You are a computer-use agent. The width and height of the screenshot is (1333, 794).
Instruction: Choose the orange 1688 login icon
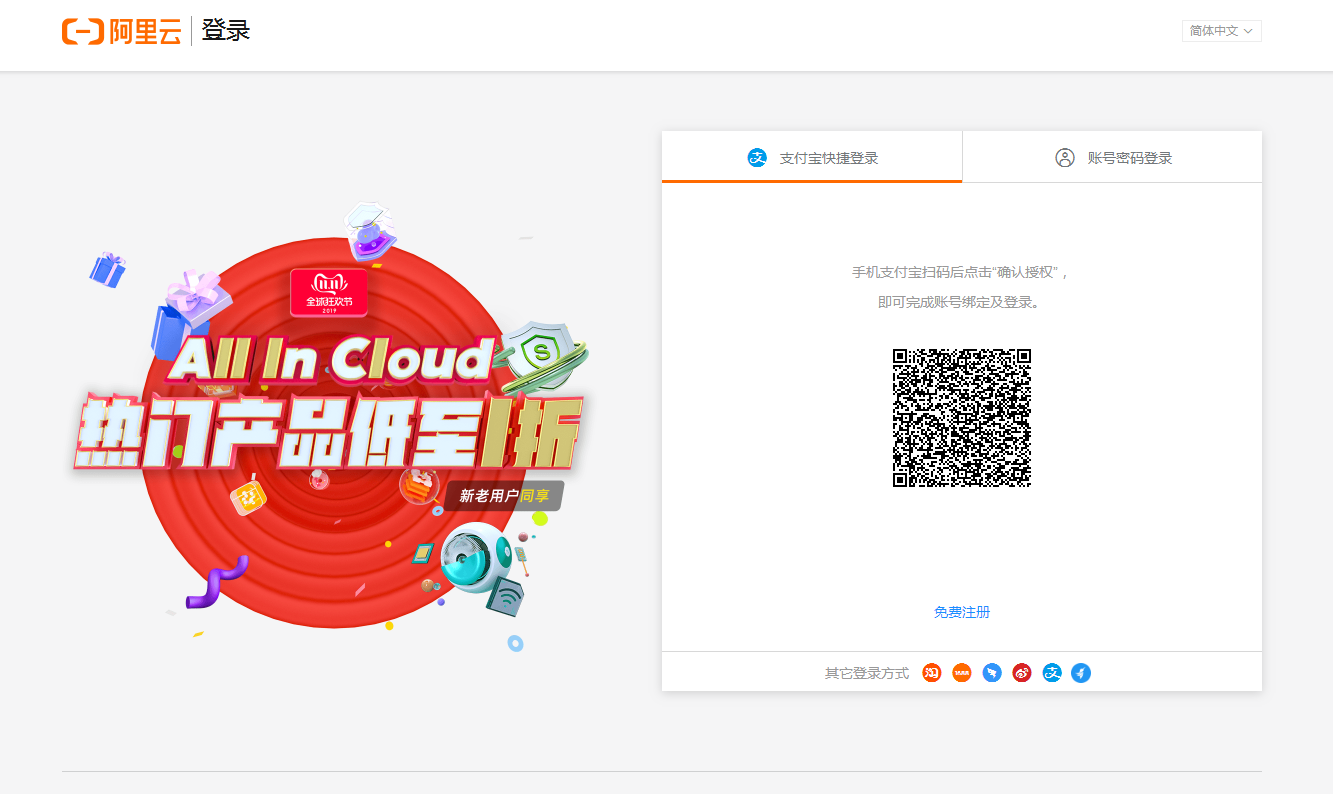(962, 673)
